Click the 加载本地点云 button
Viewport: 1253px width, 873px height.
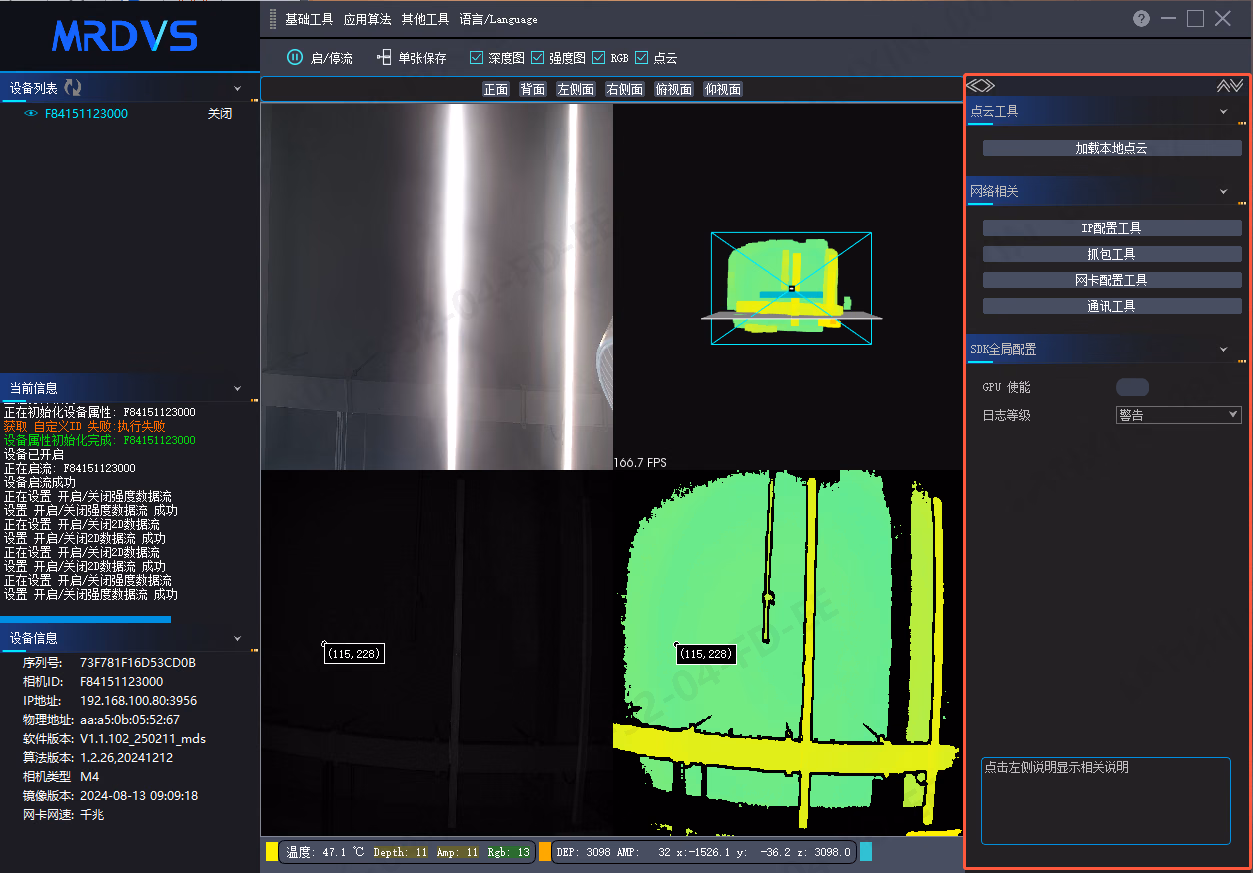point(1112,148)
